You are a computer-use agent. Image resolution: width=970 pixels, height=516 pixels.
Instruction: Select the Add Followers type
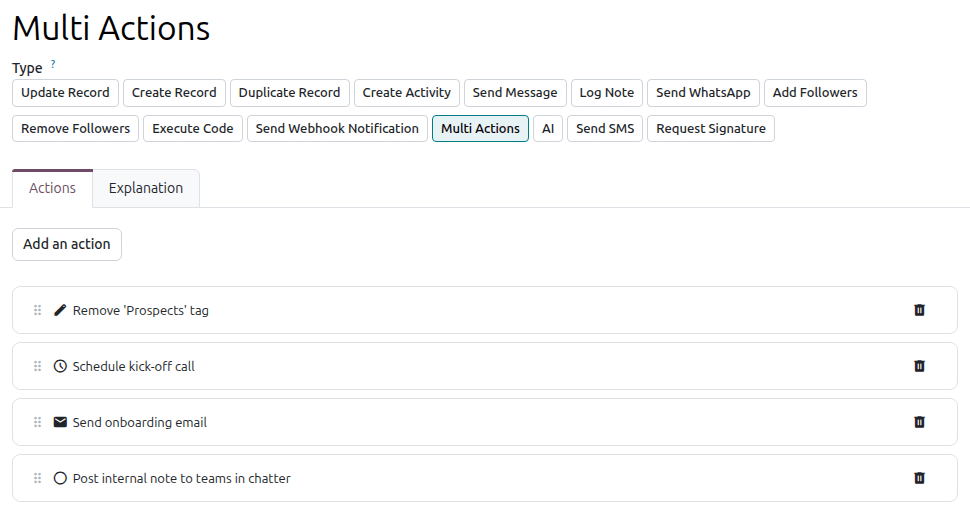pos(815,93)
